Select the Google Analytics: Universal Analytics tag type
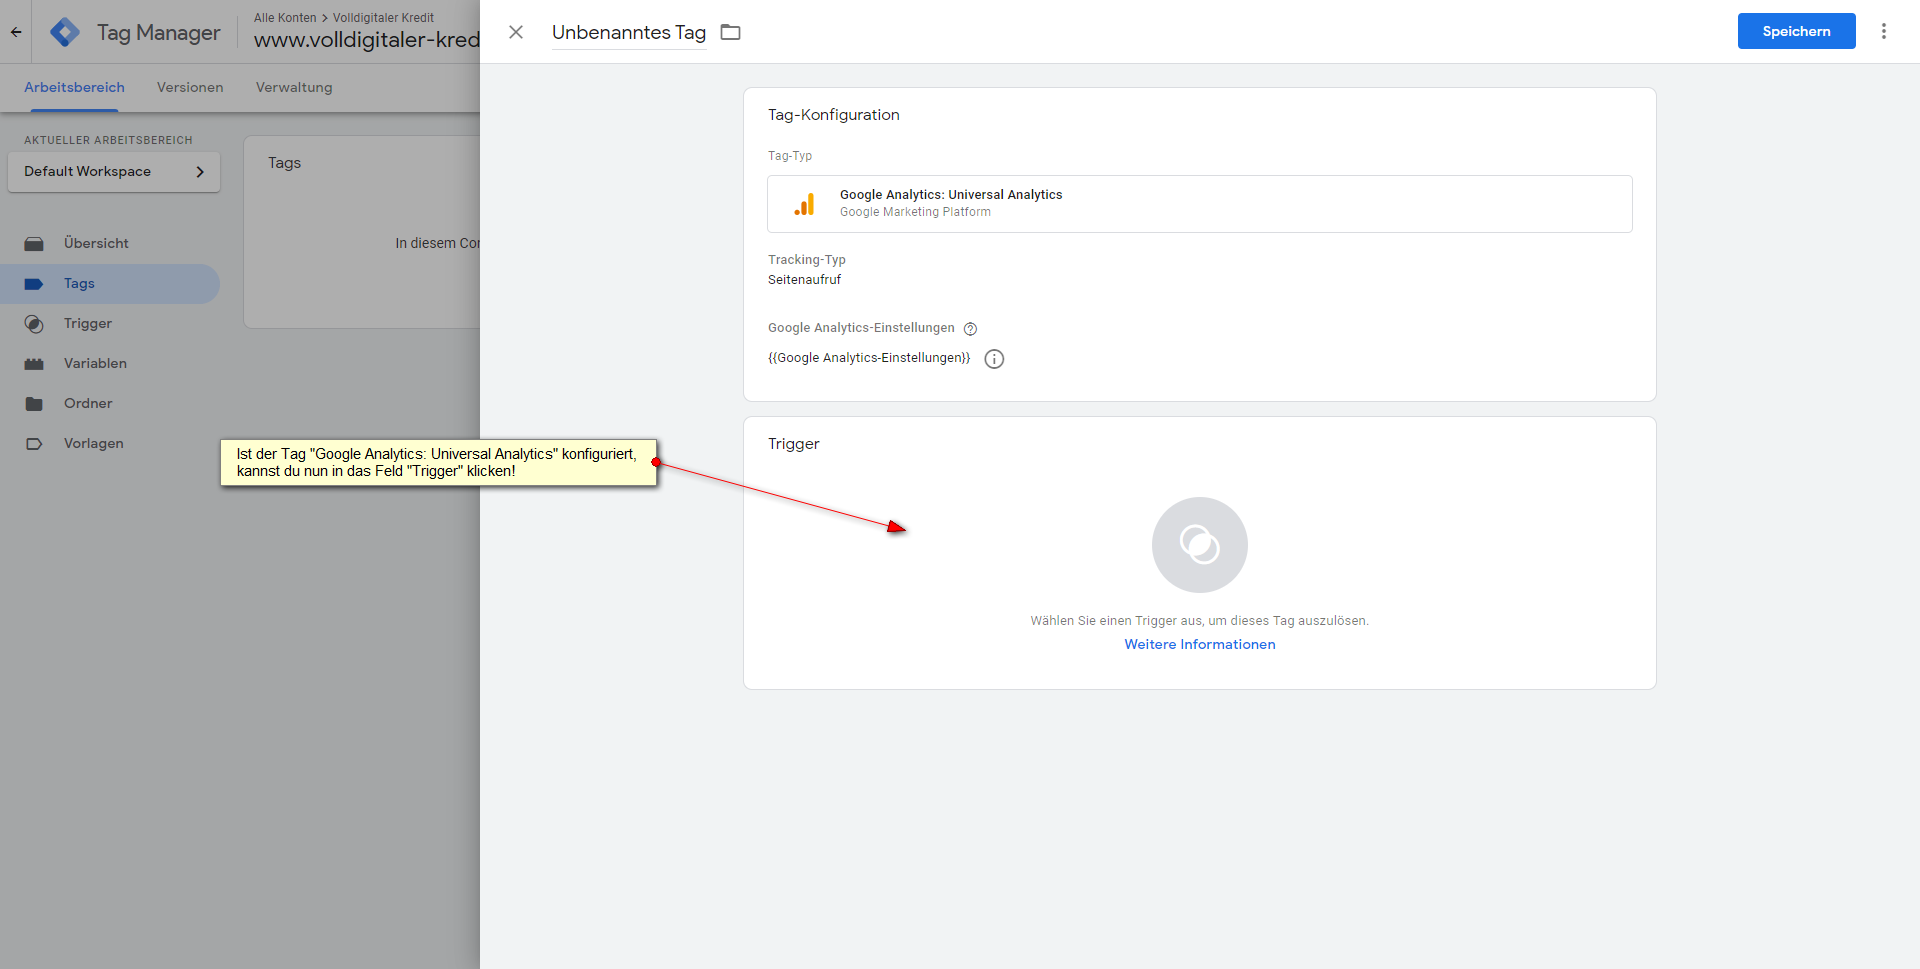Viewport: 1920px width, 969px height. [x=1199, y=204]
